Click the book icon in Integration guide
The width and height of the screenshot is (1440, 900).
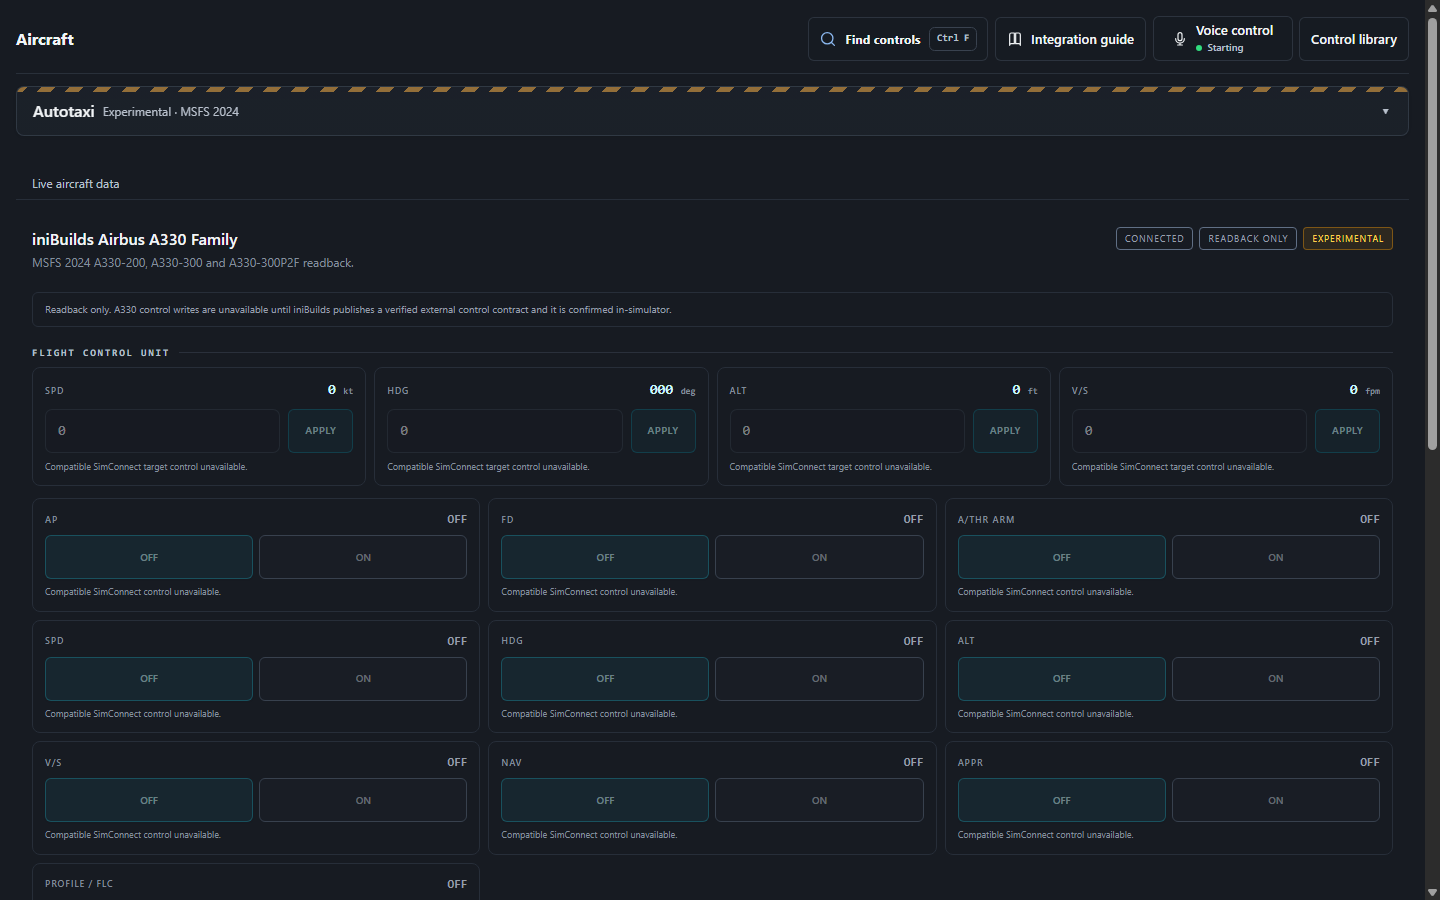pyautogui.click(x=1015, y=39)
